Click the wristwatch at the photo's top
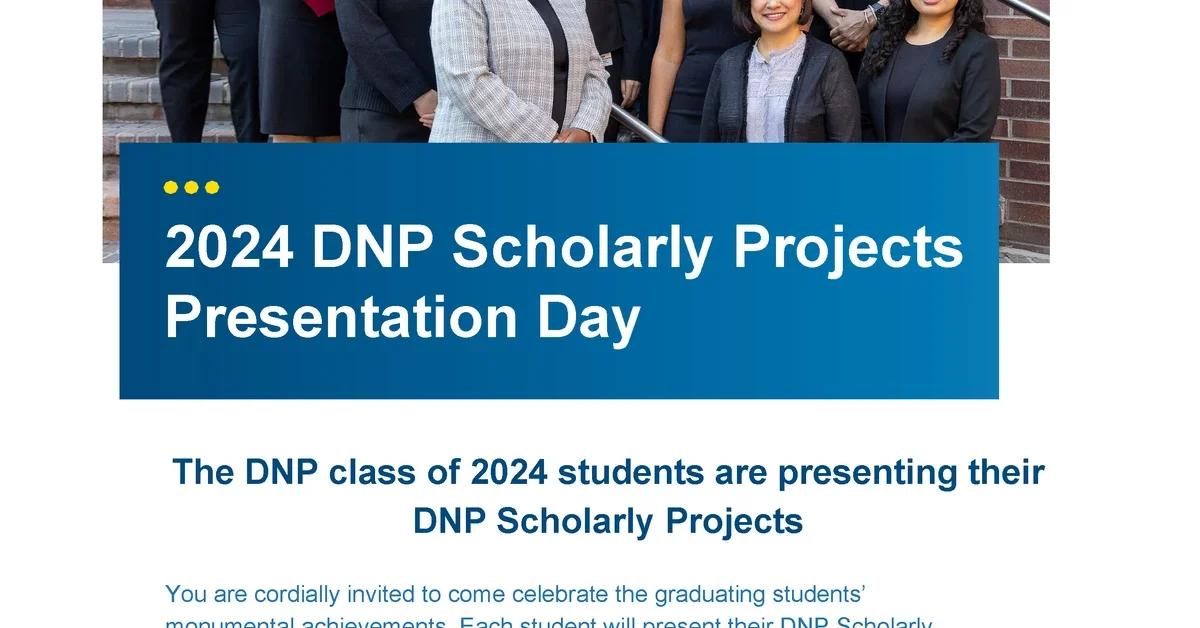The height and width of the screenshot is (628, 1200). tap(871, 12)
